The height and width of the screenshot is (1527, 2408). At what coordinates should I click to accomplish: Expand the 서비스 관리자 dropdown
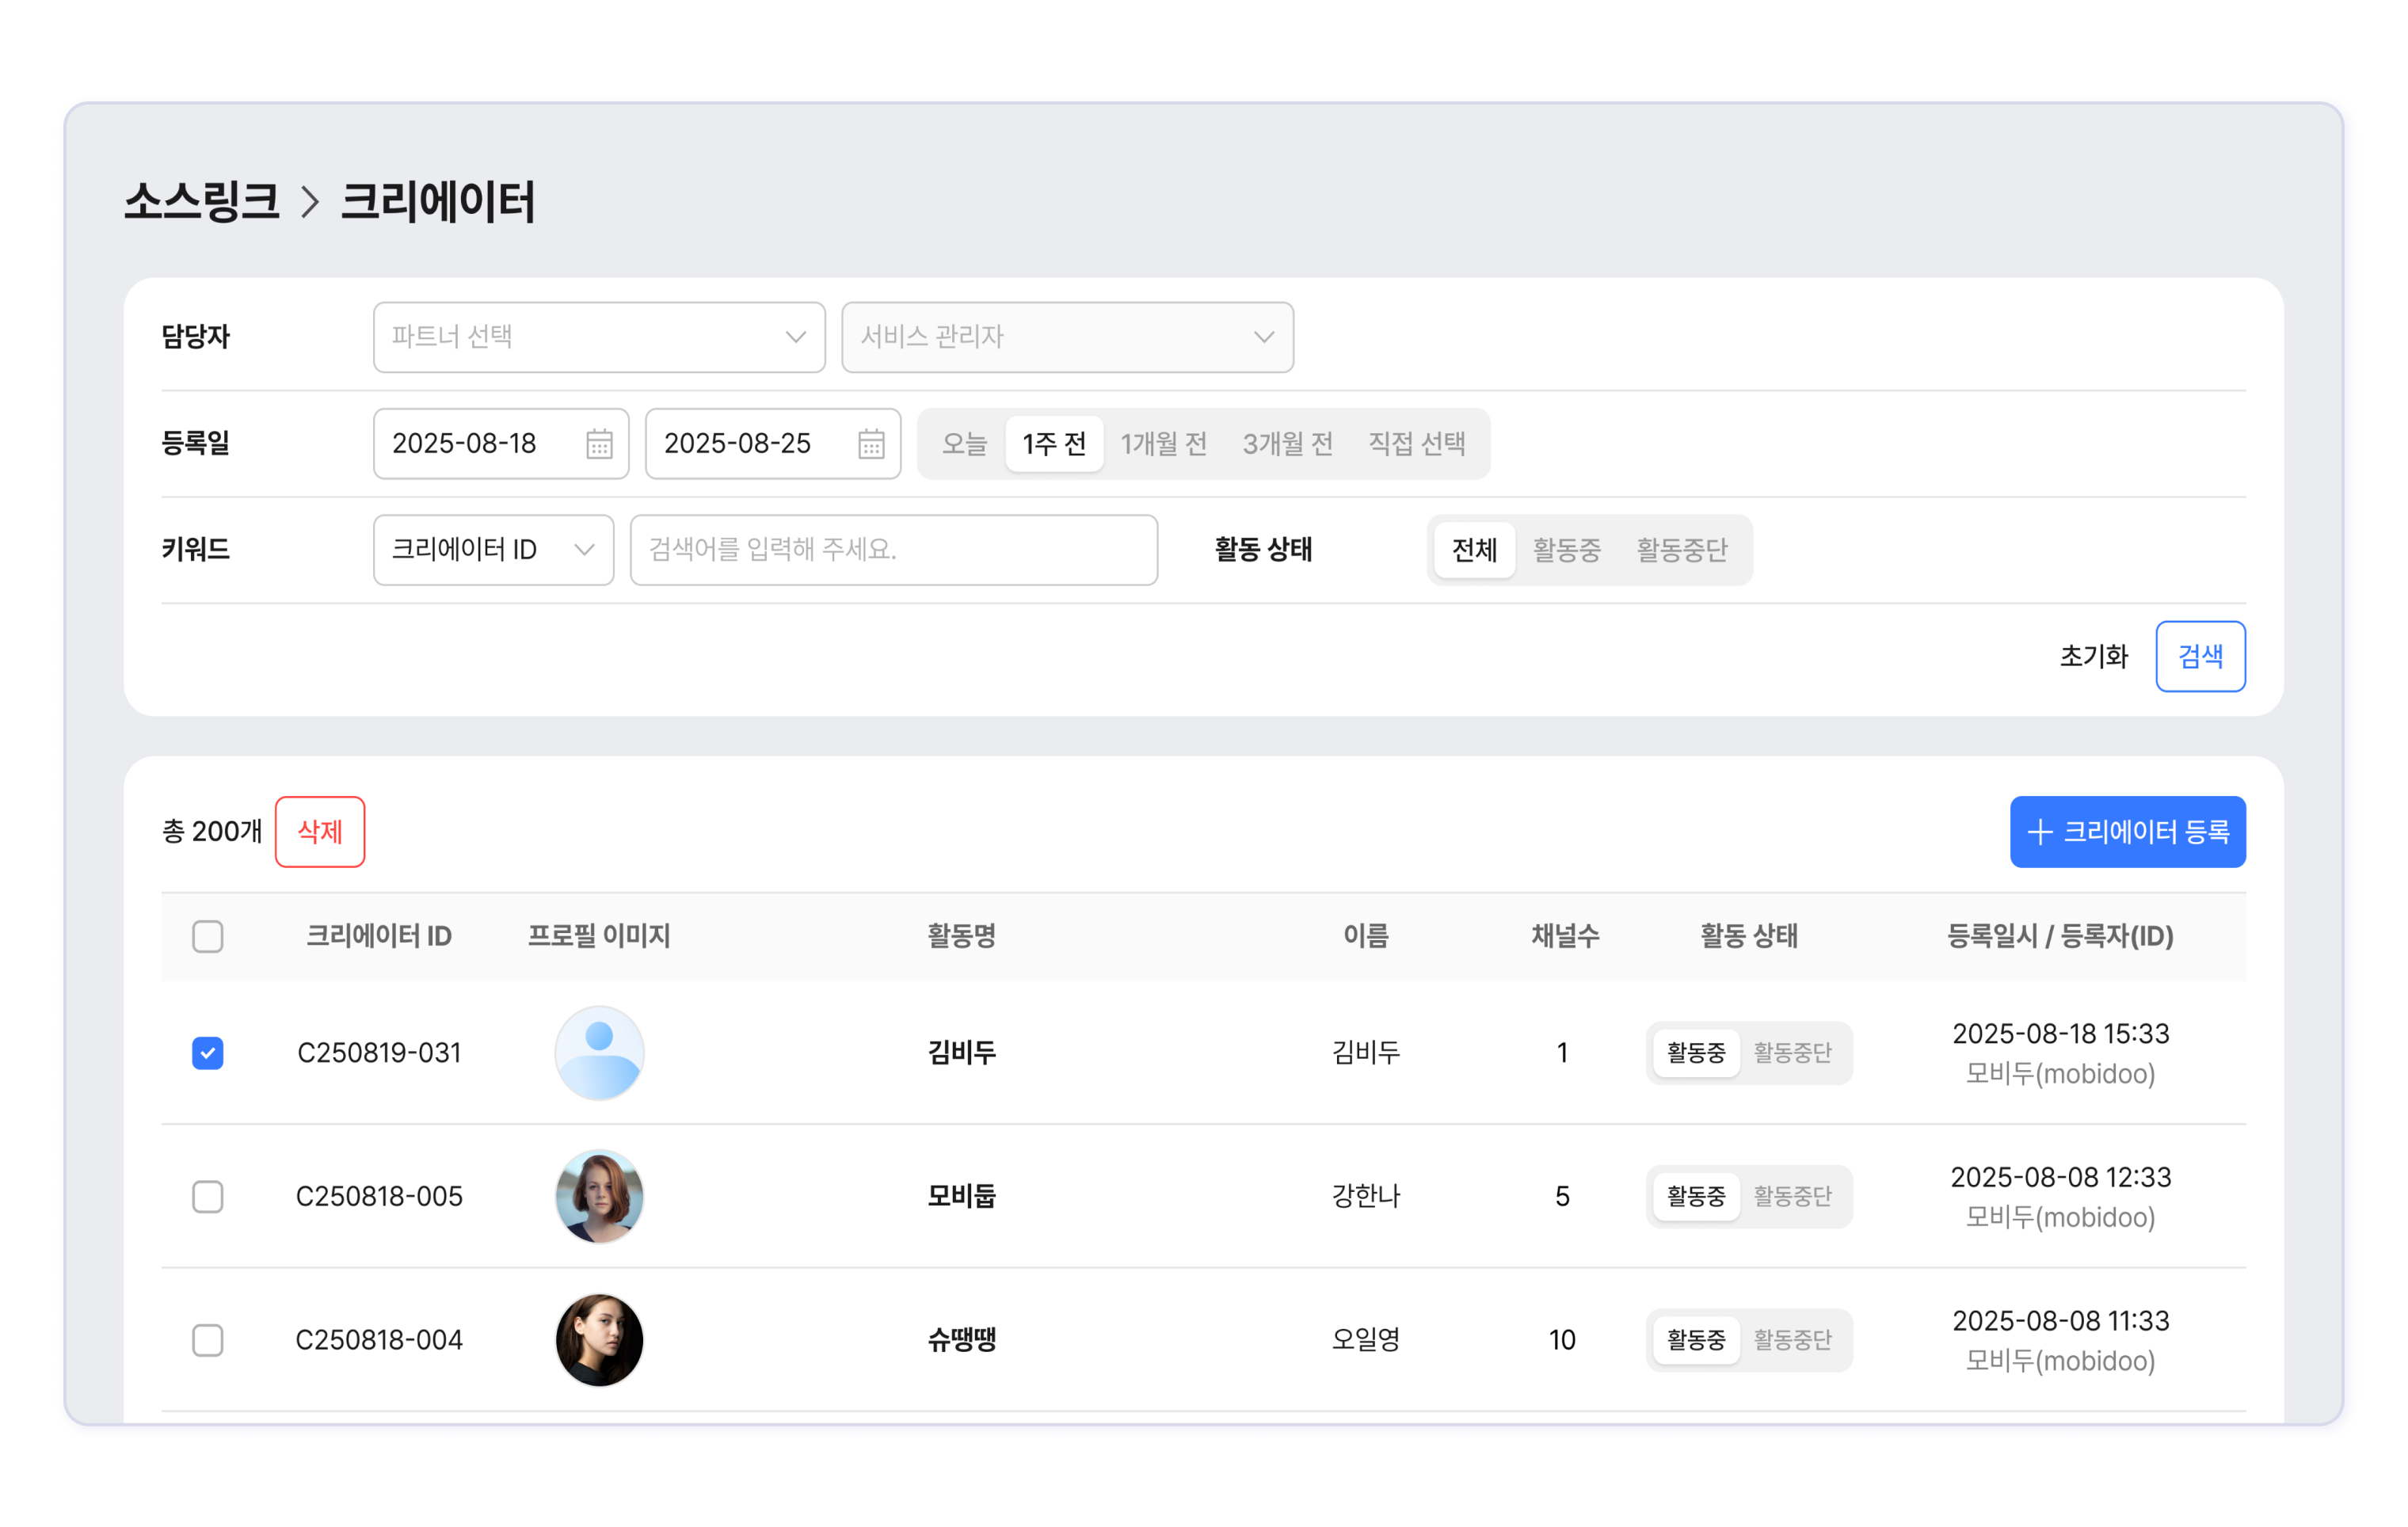coord(1067,337)
